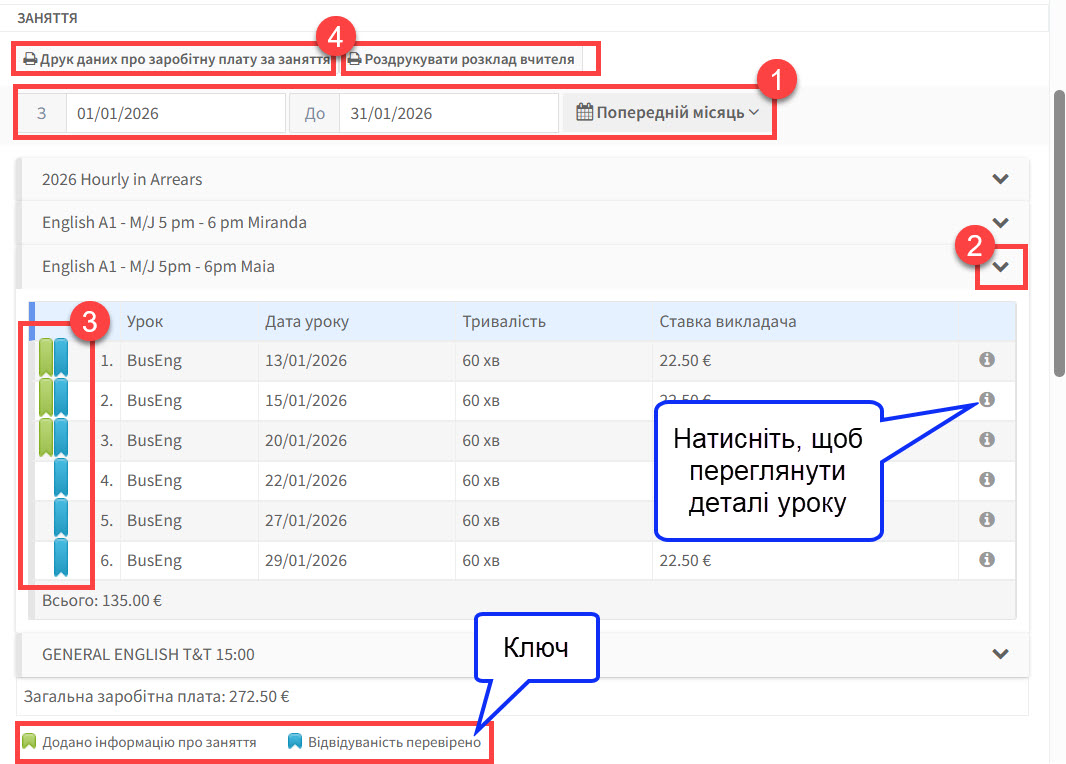Collapse English A1 Maia class section
1066x764 pixels.
click(1000, 267)
